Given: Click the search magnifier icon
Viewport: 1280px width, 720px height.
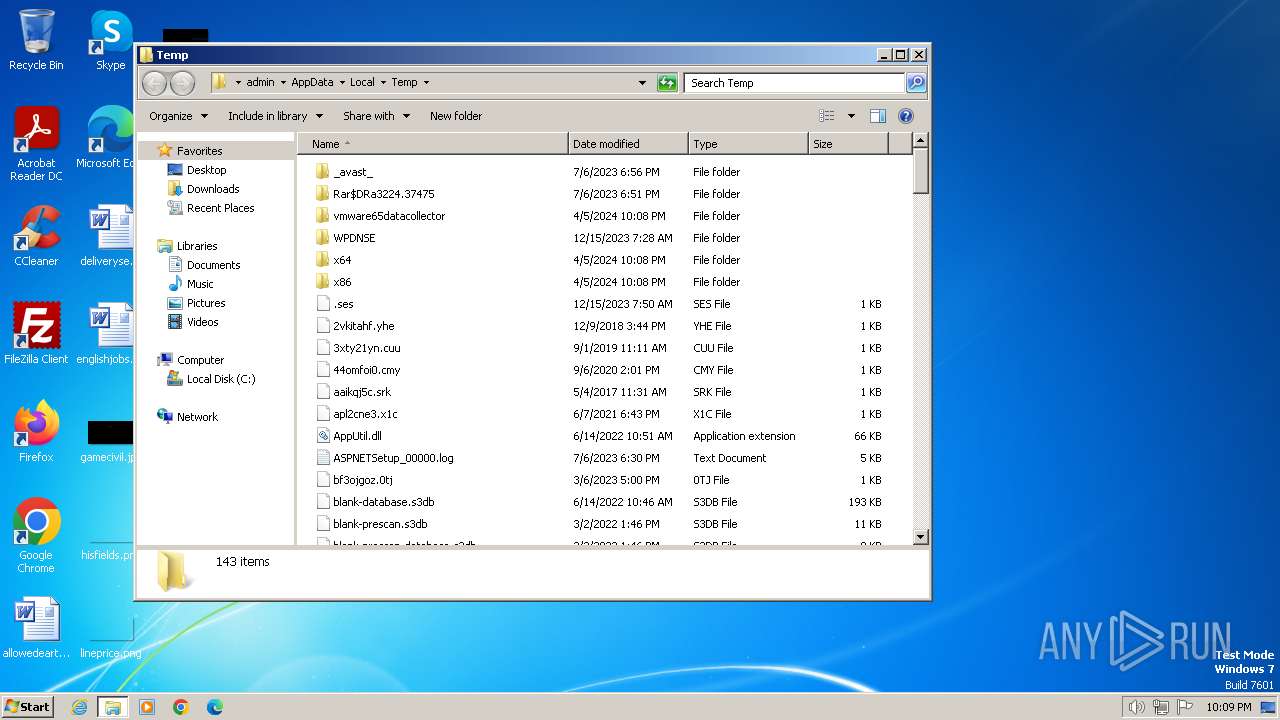Looking at the screenshot, I should click(x=915, y=83).
